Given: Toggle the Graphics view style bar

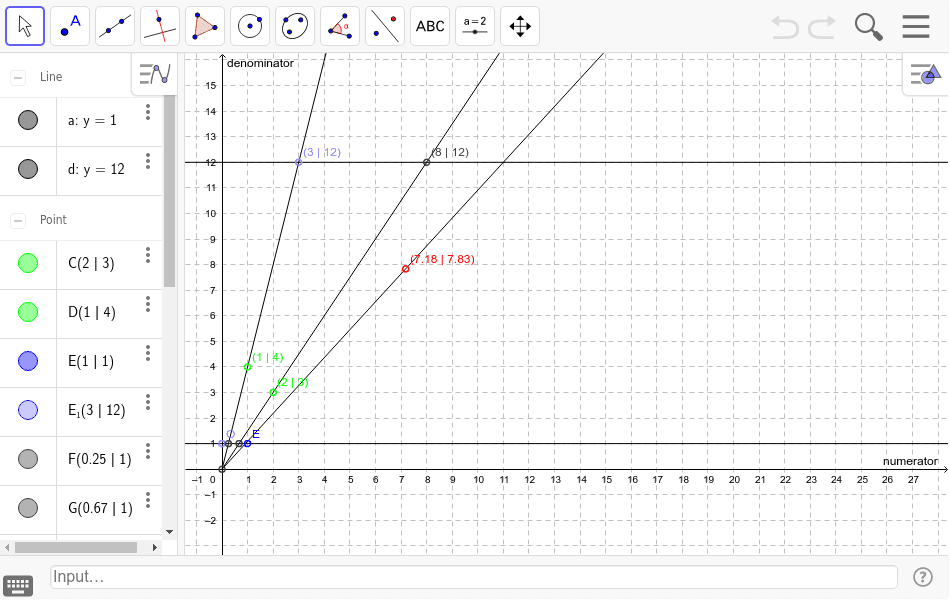Looking at the screenshot, I should tap(926, 74).
